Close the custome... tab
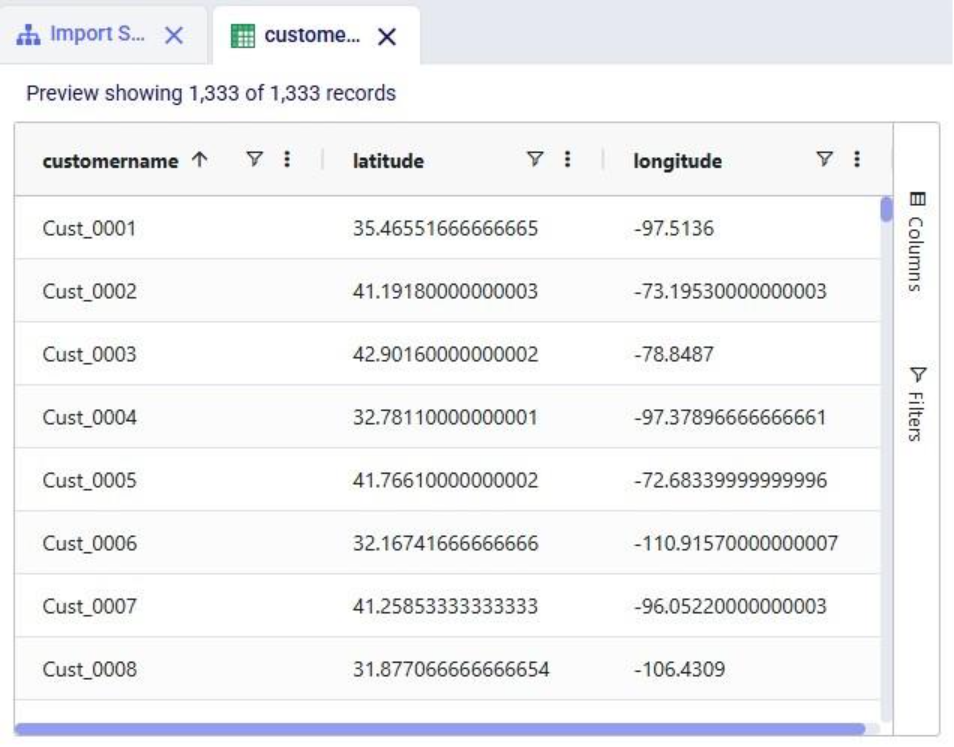The width and height of the screenshot is (954, 747). (386, 36)
